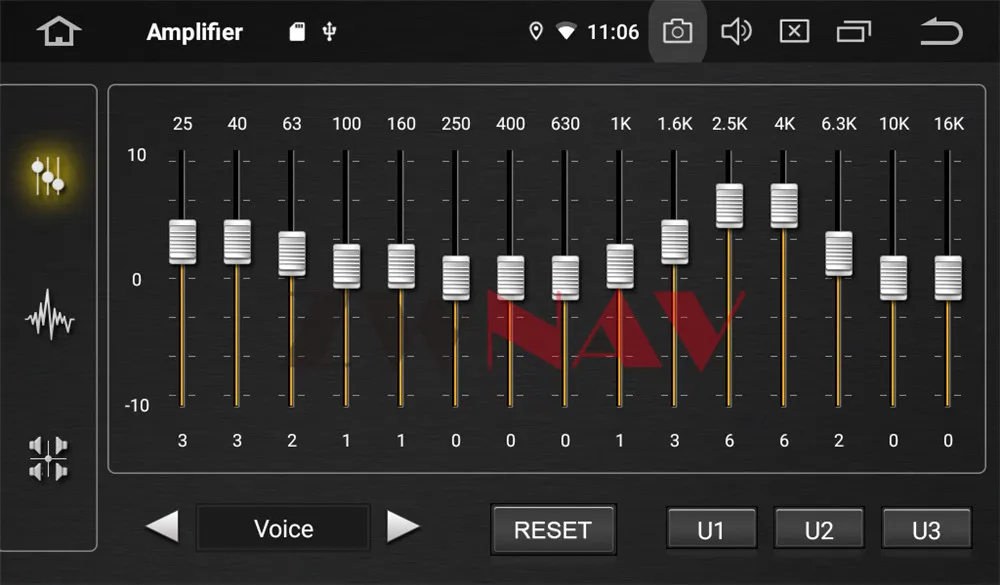
Task: Tap the close-app X box icon
Action: pos(794,31)
